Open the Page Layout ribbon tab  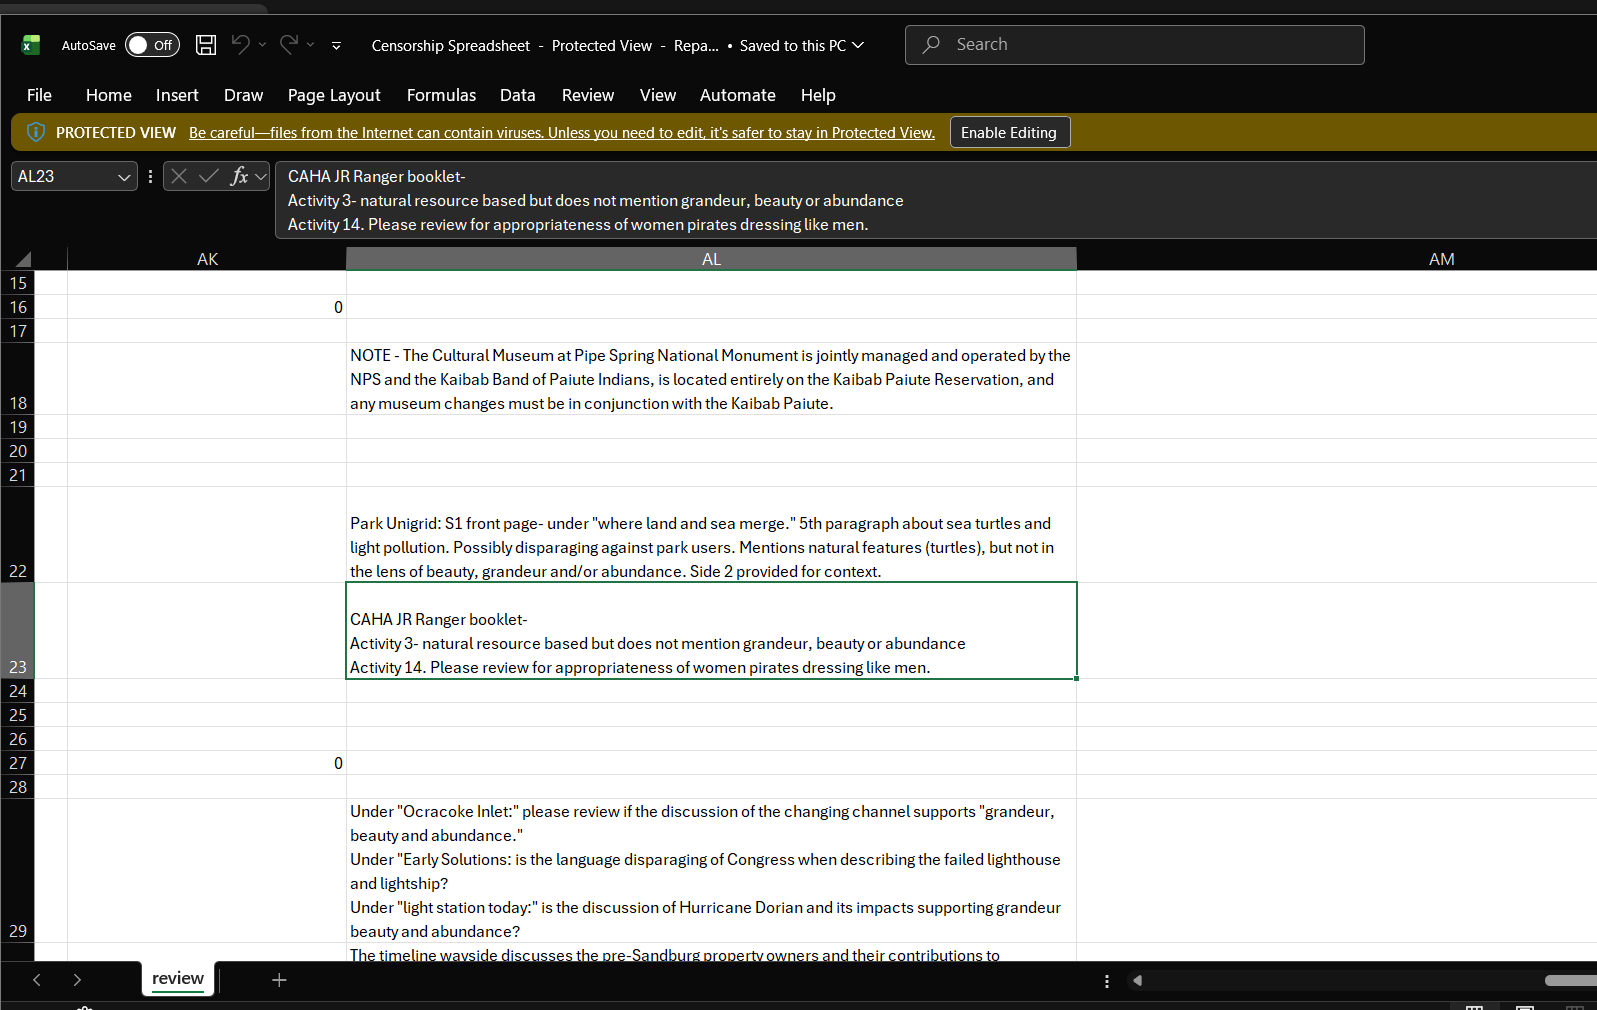tap(334, 95)
